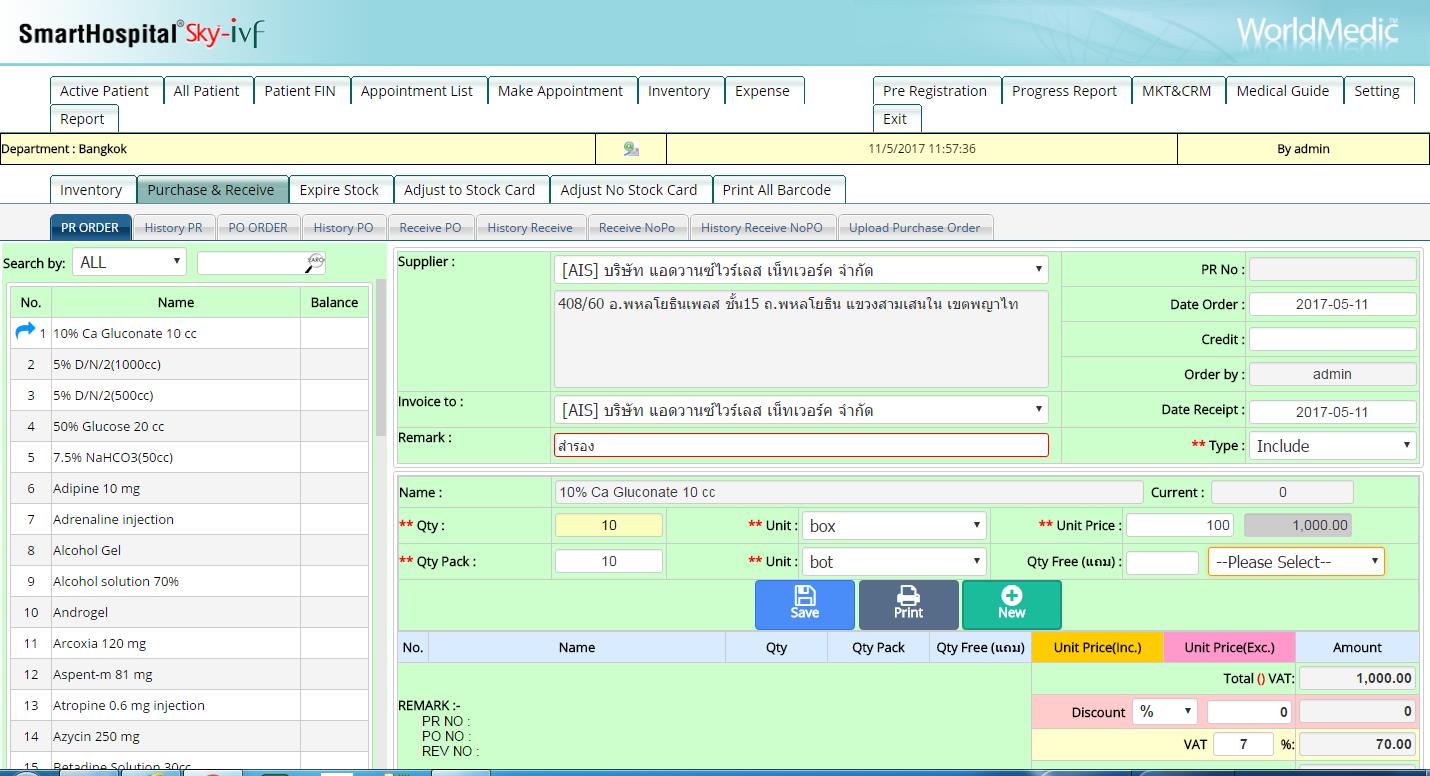Open Expire Stock tab
This screenshot has height=776, width=1430.
pyautogui.click(x=339, y=189)
